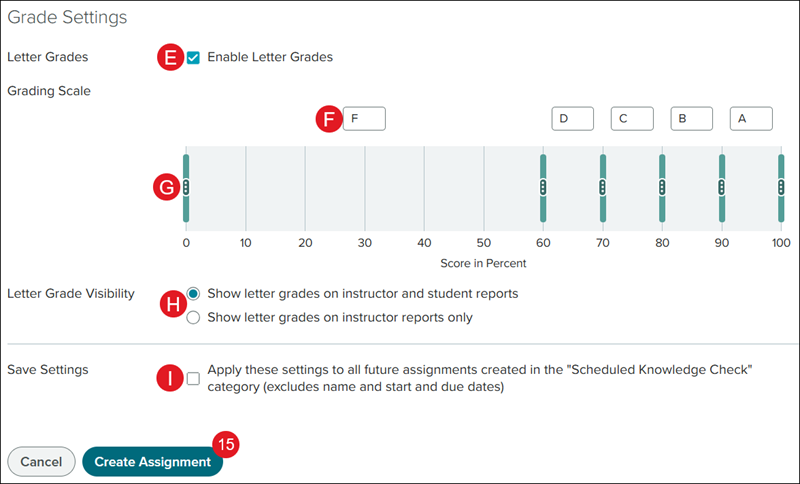This screenshot has width=800, height=484.
Task: Edit the B grade label field
Action: click(691, 119)
